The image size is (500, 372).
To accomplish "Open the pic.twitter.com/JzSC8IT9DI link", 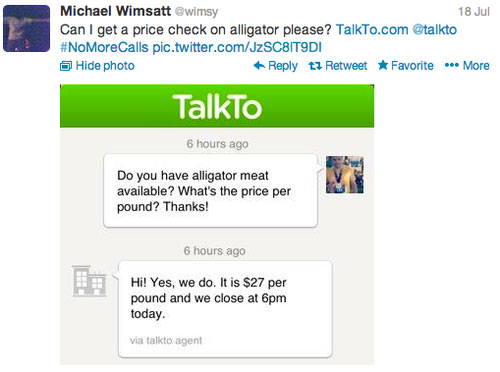I will [237, 47].
